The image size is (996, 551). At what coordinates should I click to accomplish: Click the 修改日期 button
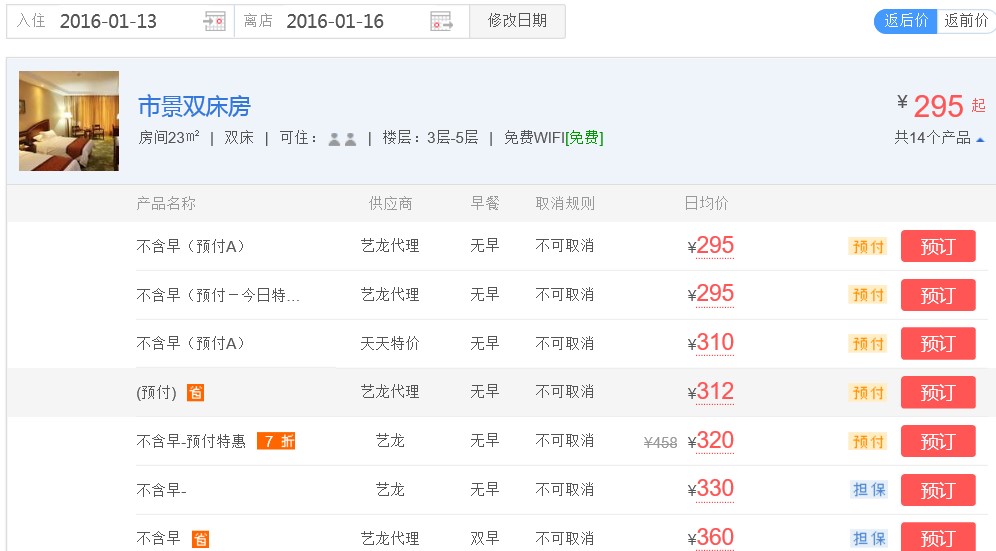[x=517, y=21]
